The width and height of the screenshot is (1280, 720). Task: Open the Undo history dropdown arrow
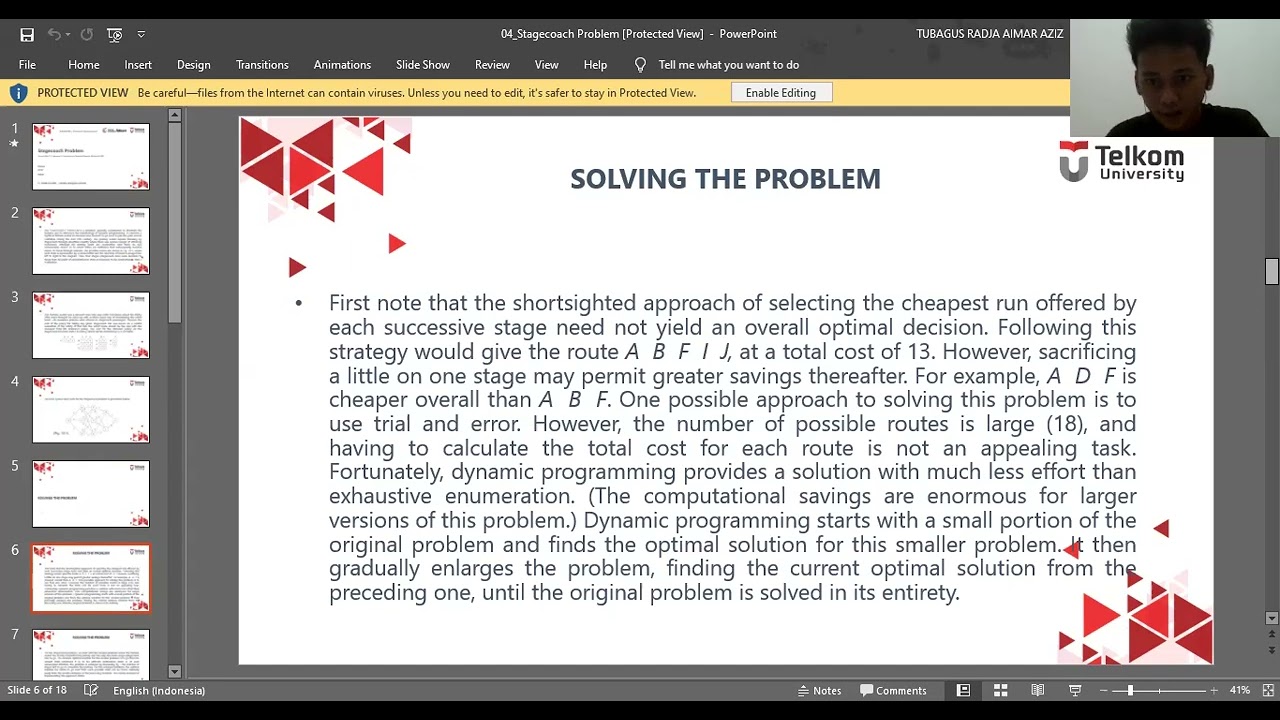[67, 34]
